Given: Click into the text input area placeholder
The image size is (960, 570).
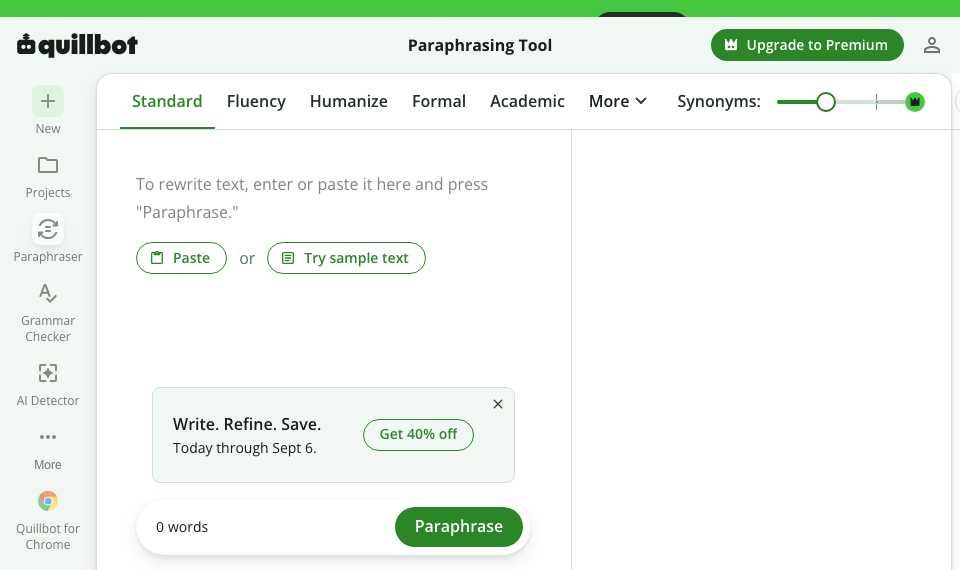Looking at the screenshot, I should [312, 198].
